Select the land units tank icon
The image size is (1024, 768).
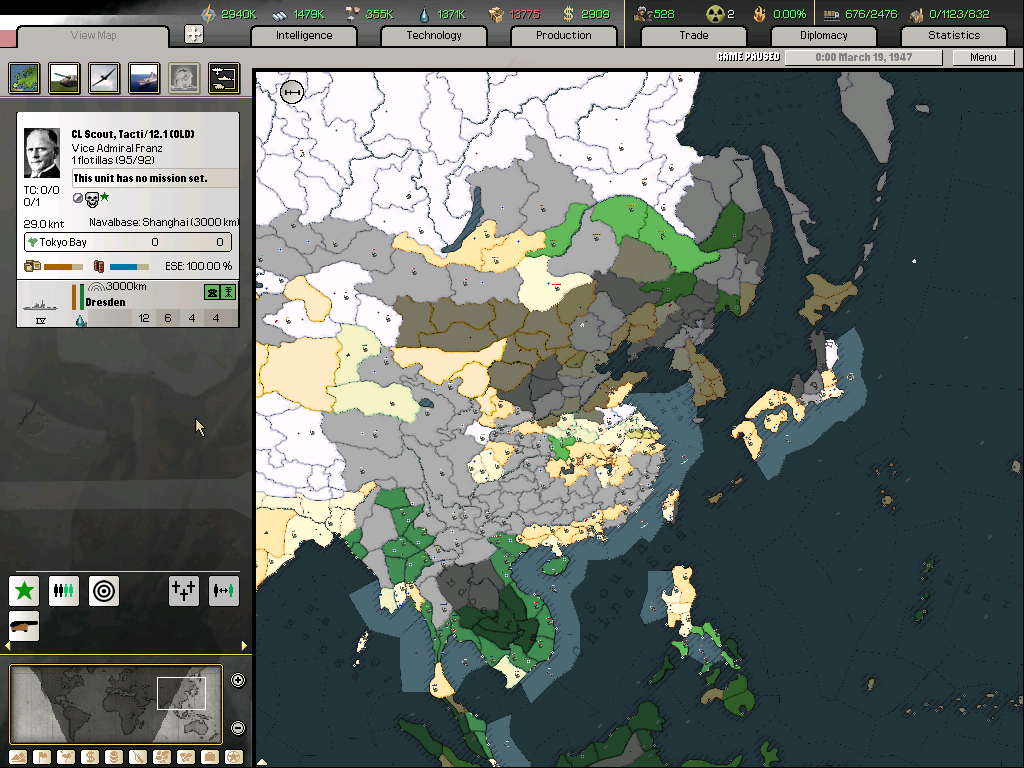(64, 77)
